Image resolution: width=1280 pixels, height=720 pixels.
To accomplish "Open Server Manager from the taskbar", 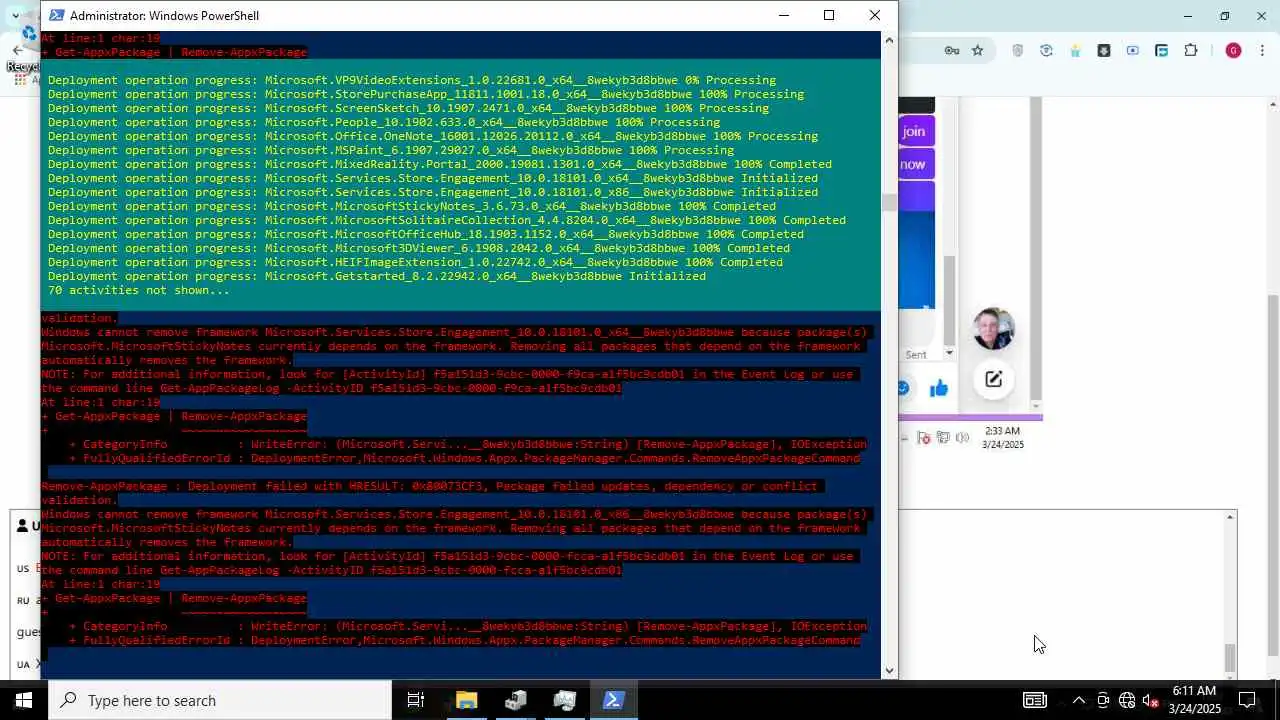I will [x=515, y=700].
